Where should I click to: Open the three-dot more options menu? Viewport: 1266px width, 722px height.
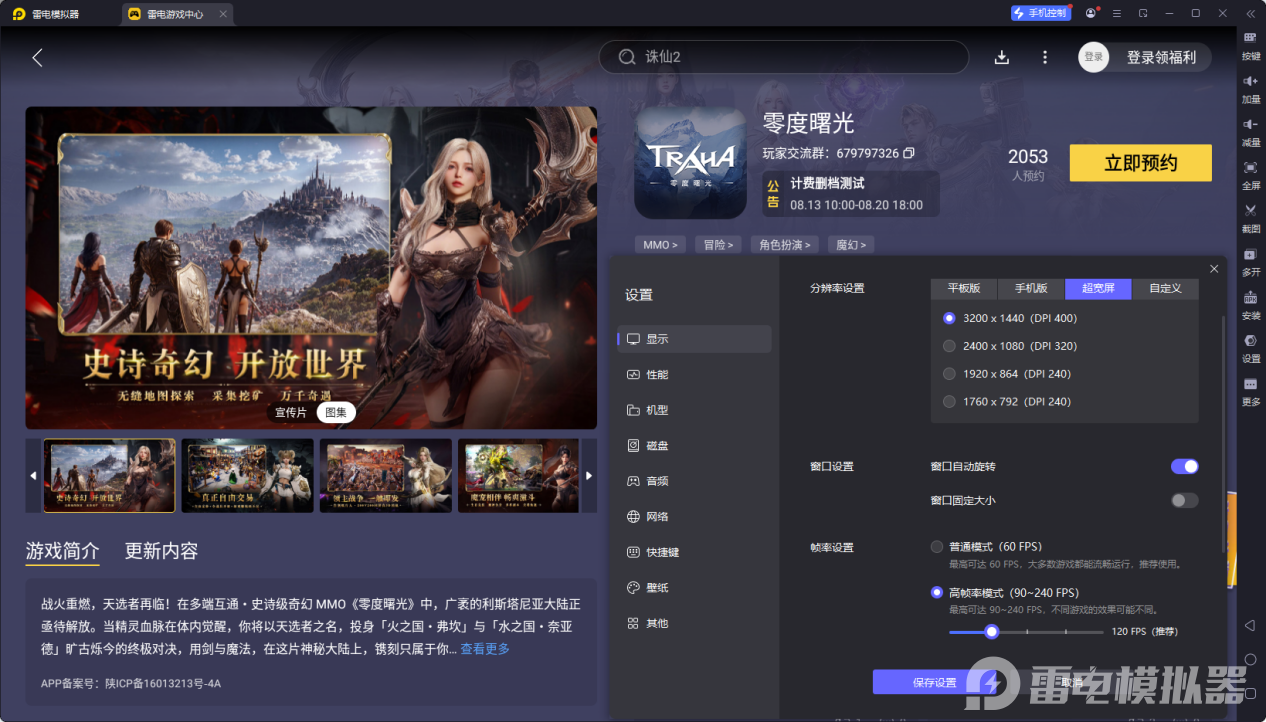point(1045,57)
